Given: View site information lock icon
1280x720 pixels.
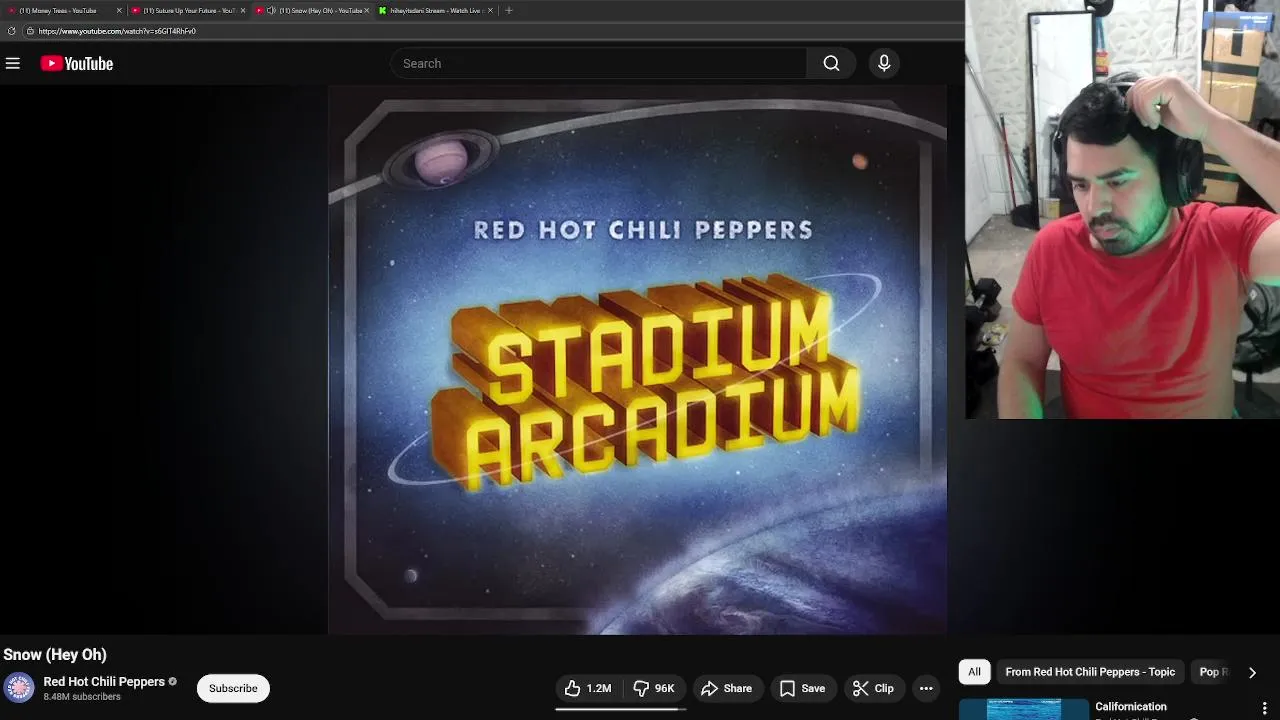Looking at the screenshot, I should point(30,31).
